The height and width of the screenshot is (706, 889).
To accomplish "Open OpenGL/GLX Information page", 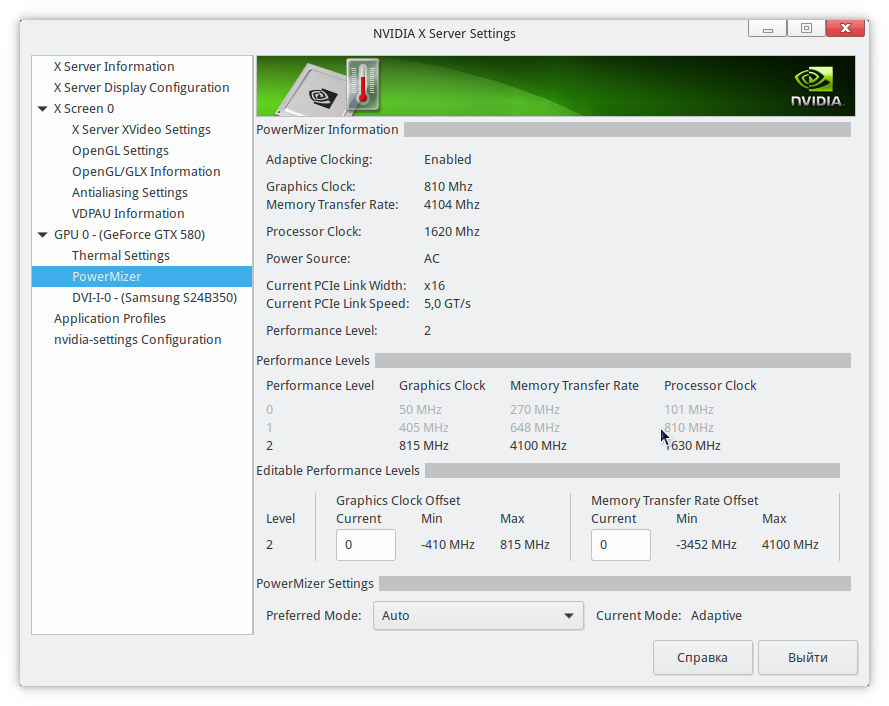I will pyautogui.click(x=146, y=172).
